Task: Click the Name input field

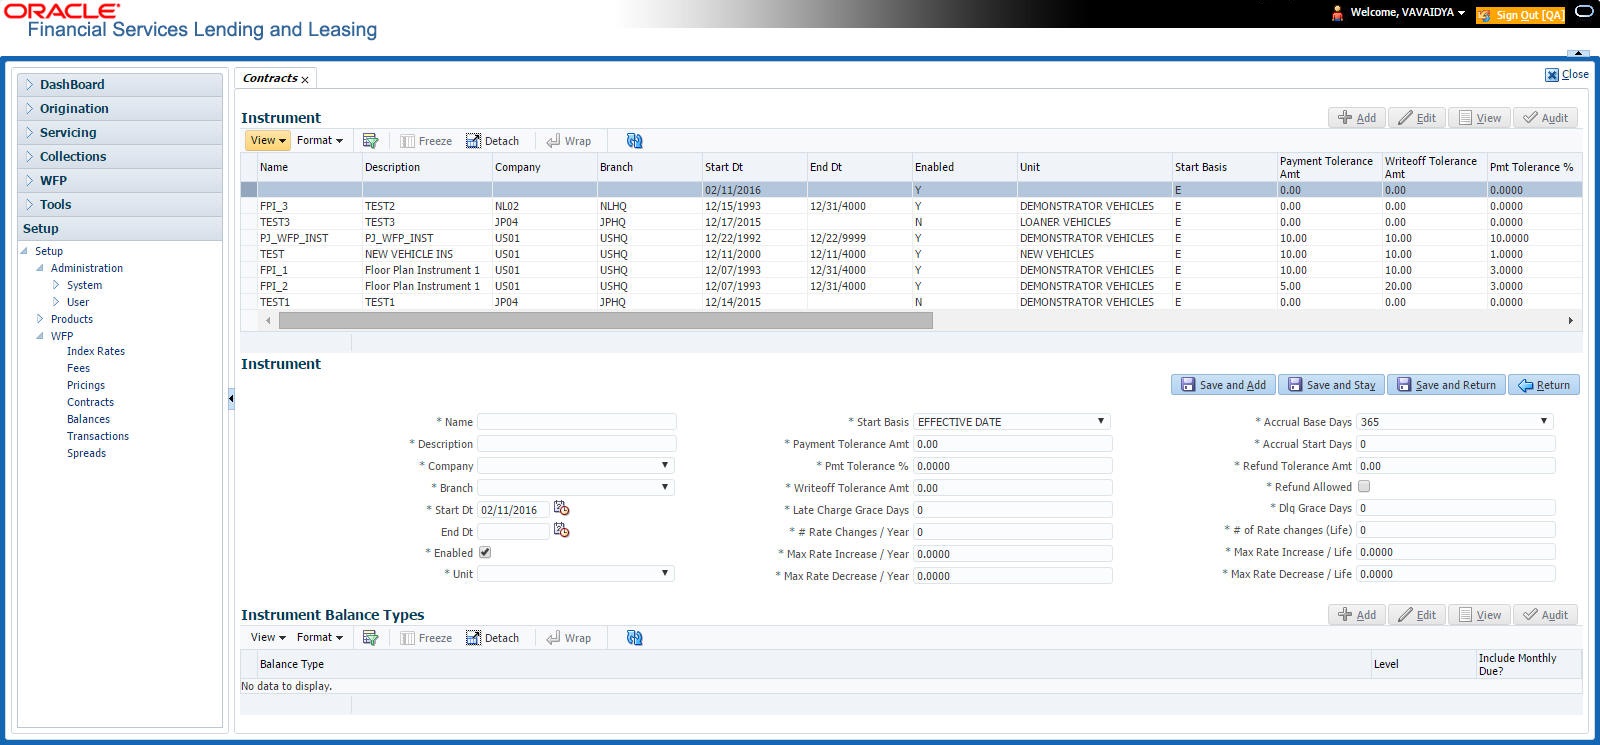Action: (576, 422)
